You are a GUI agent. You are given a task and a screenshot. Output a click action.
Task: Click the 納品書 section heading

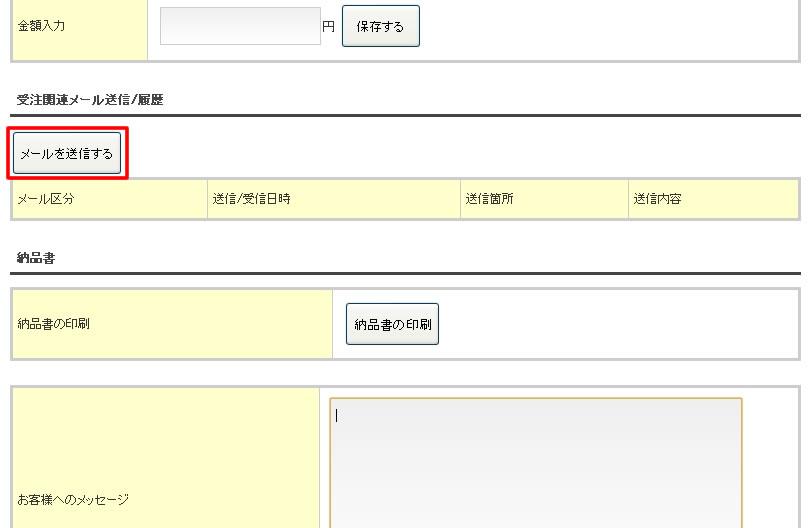(36, 258)
